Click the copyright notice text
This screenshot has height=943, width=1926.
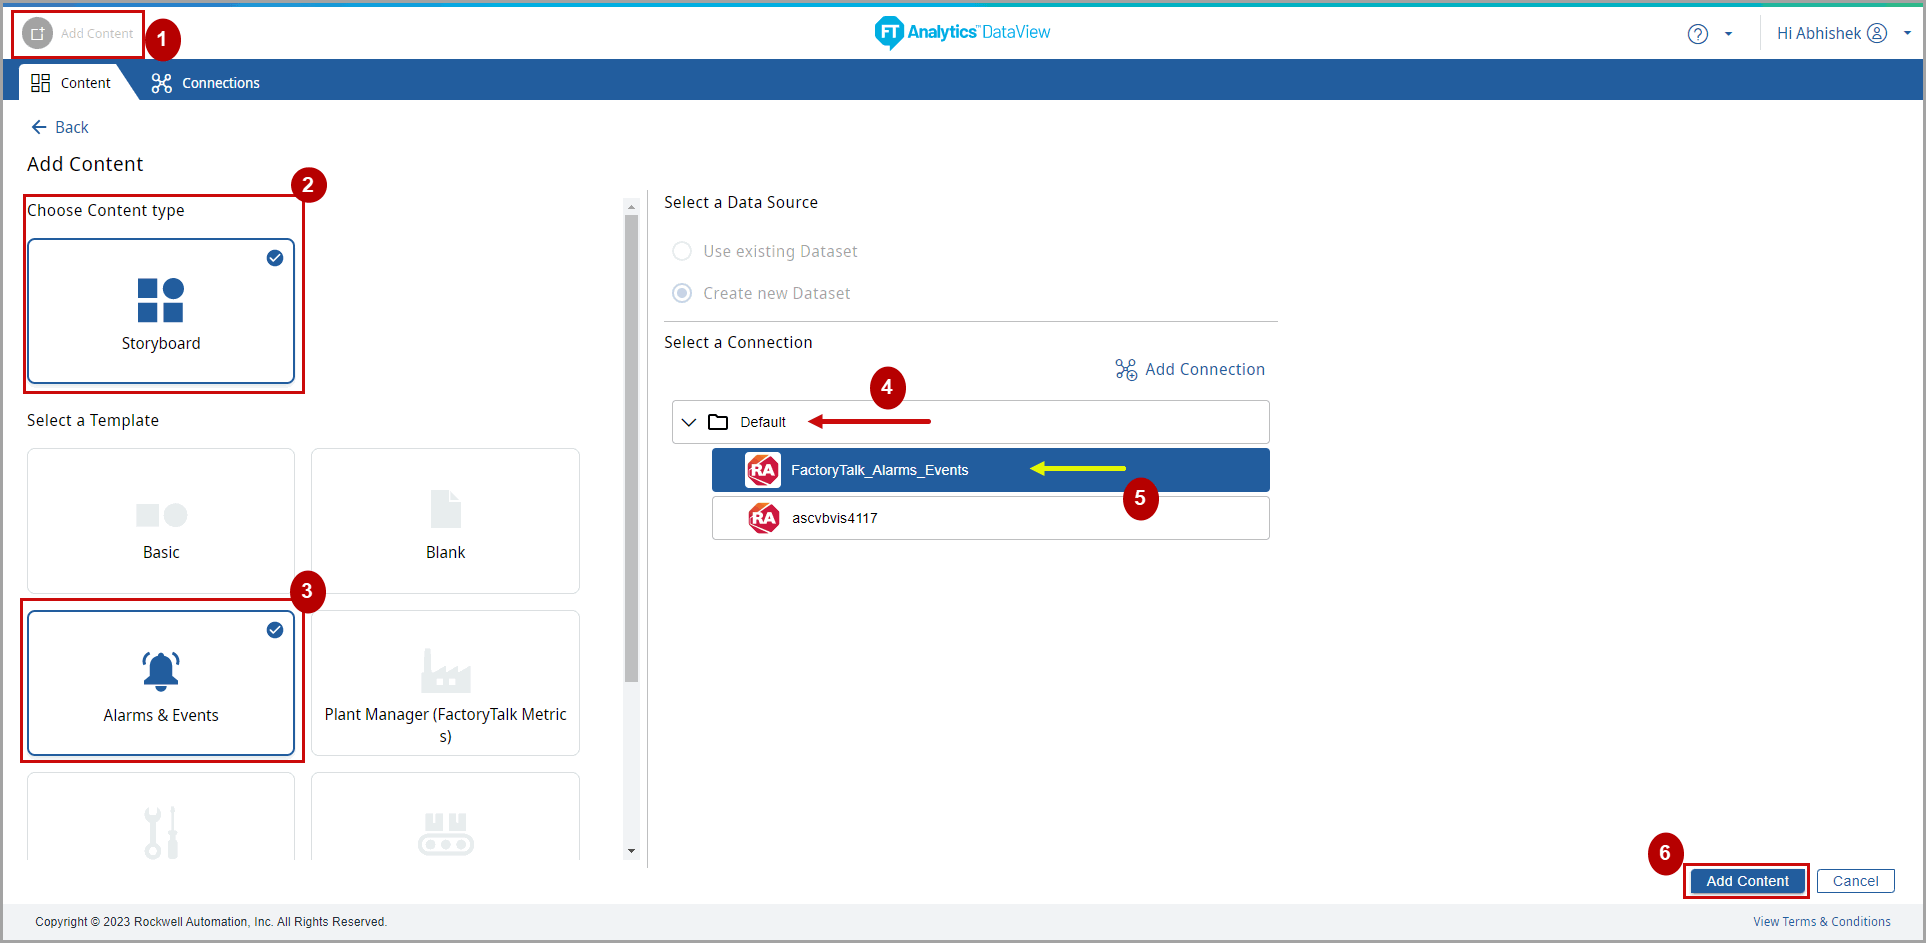211,922
